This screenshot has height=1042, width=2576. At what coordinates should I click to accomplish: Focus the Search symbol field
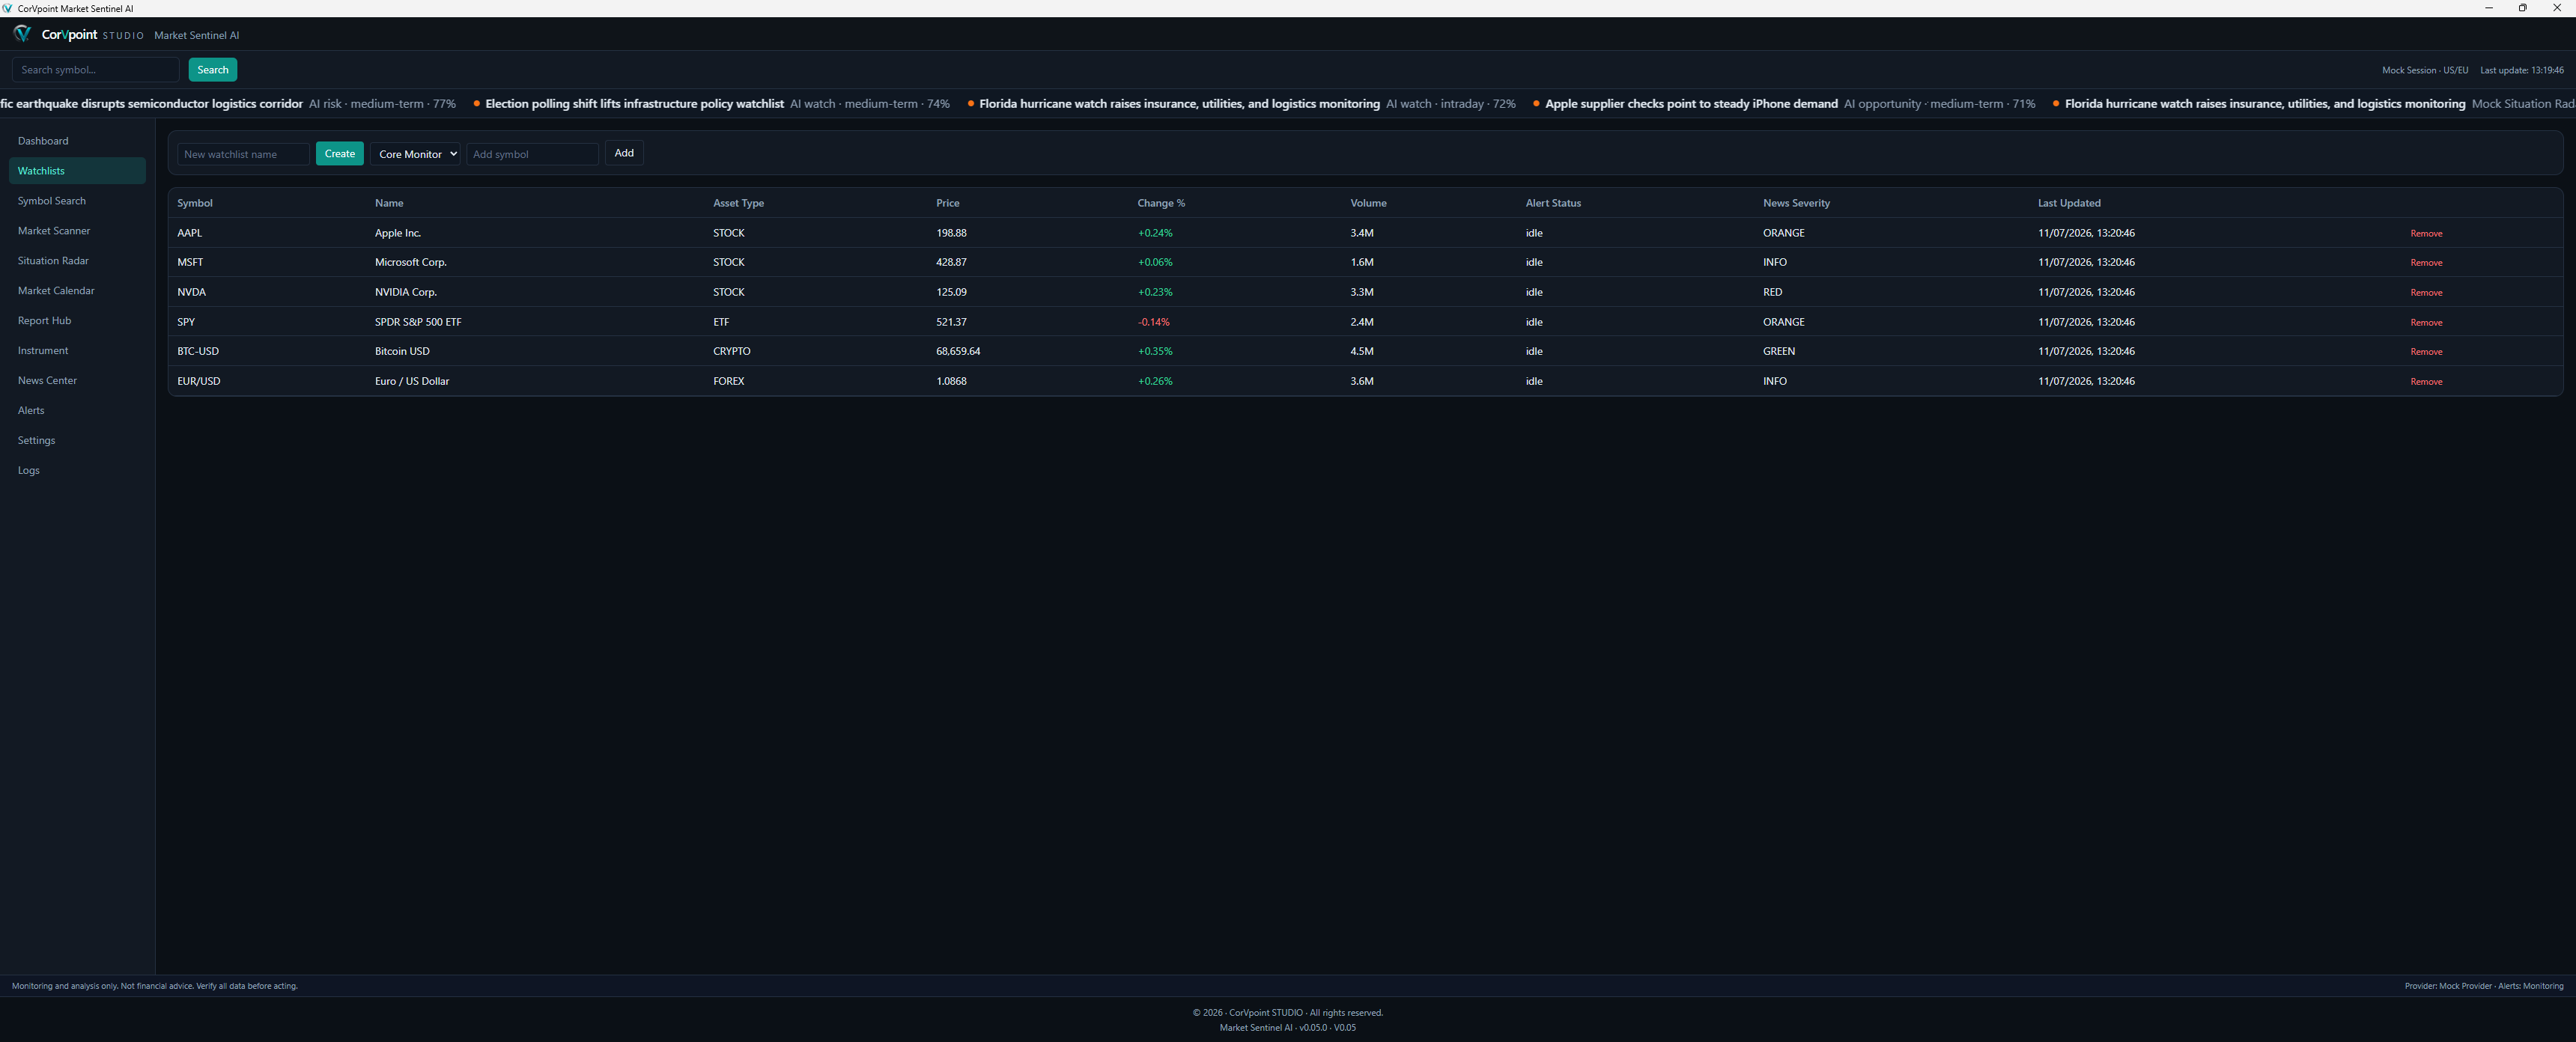[96, 70]
